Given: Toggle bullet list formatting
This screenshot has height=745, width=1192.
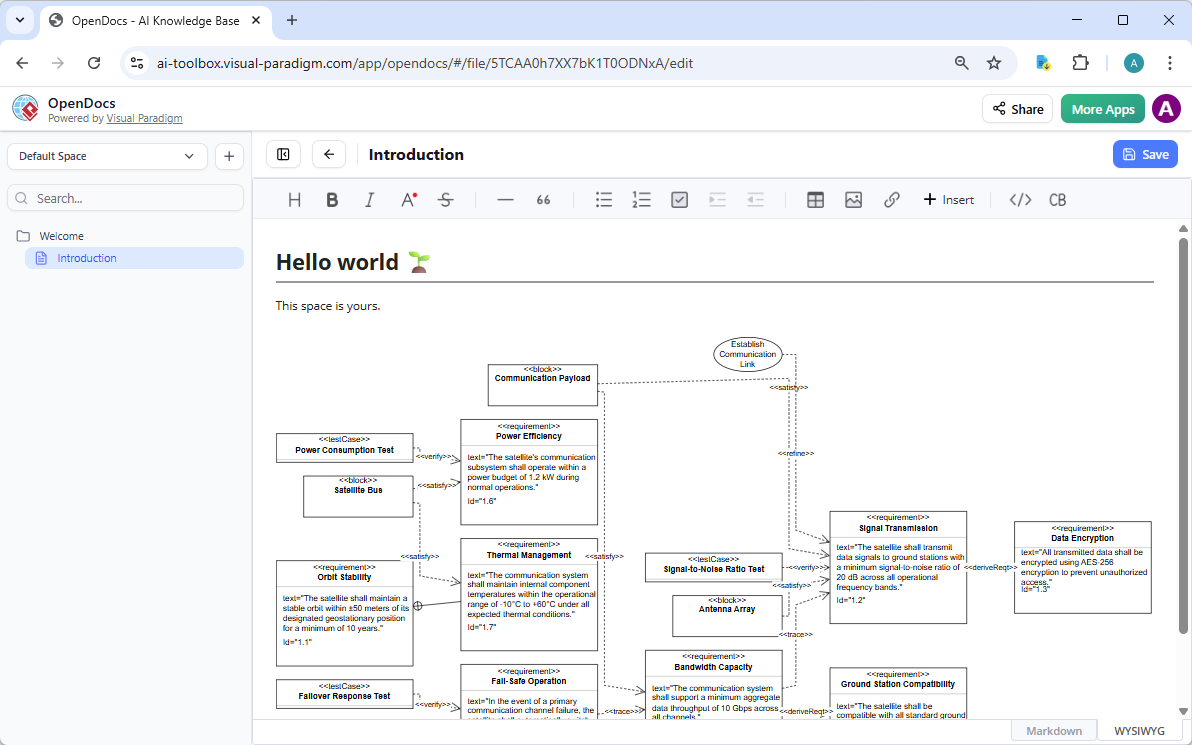Looking at the screenshot, I should [x=603, y=199].
